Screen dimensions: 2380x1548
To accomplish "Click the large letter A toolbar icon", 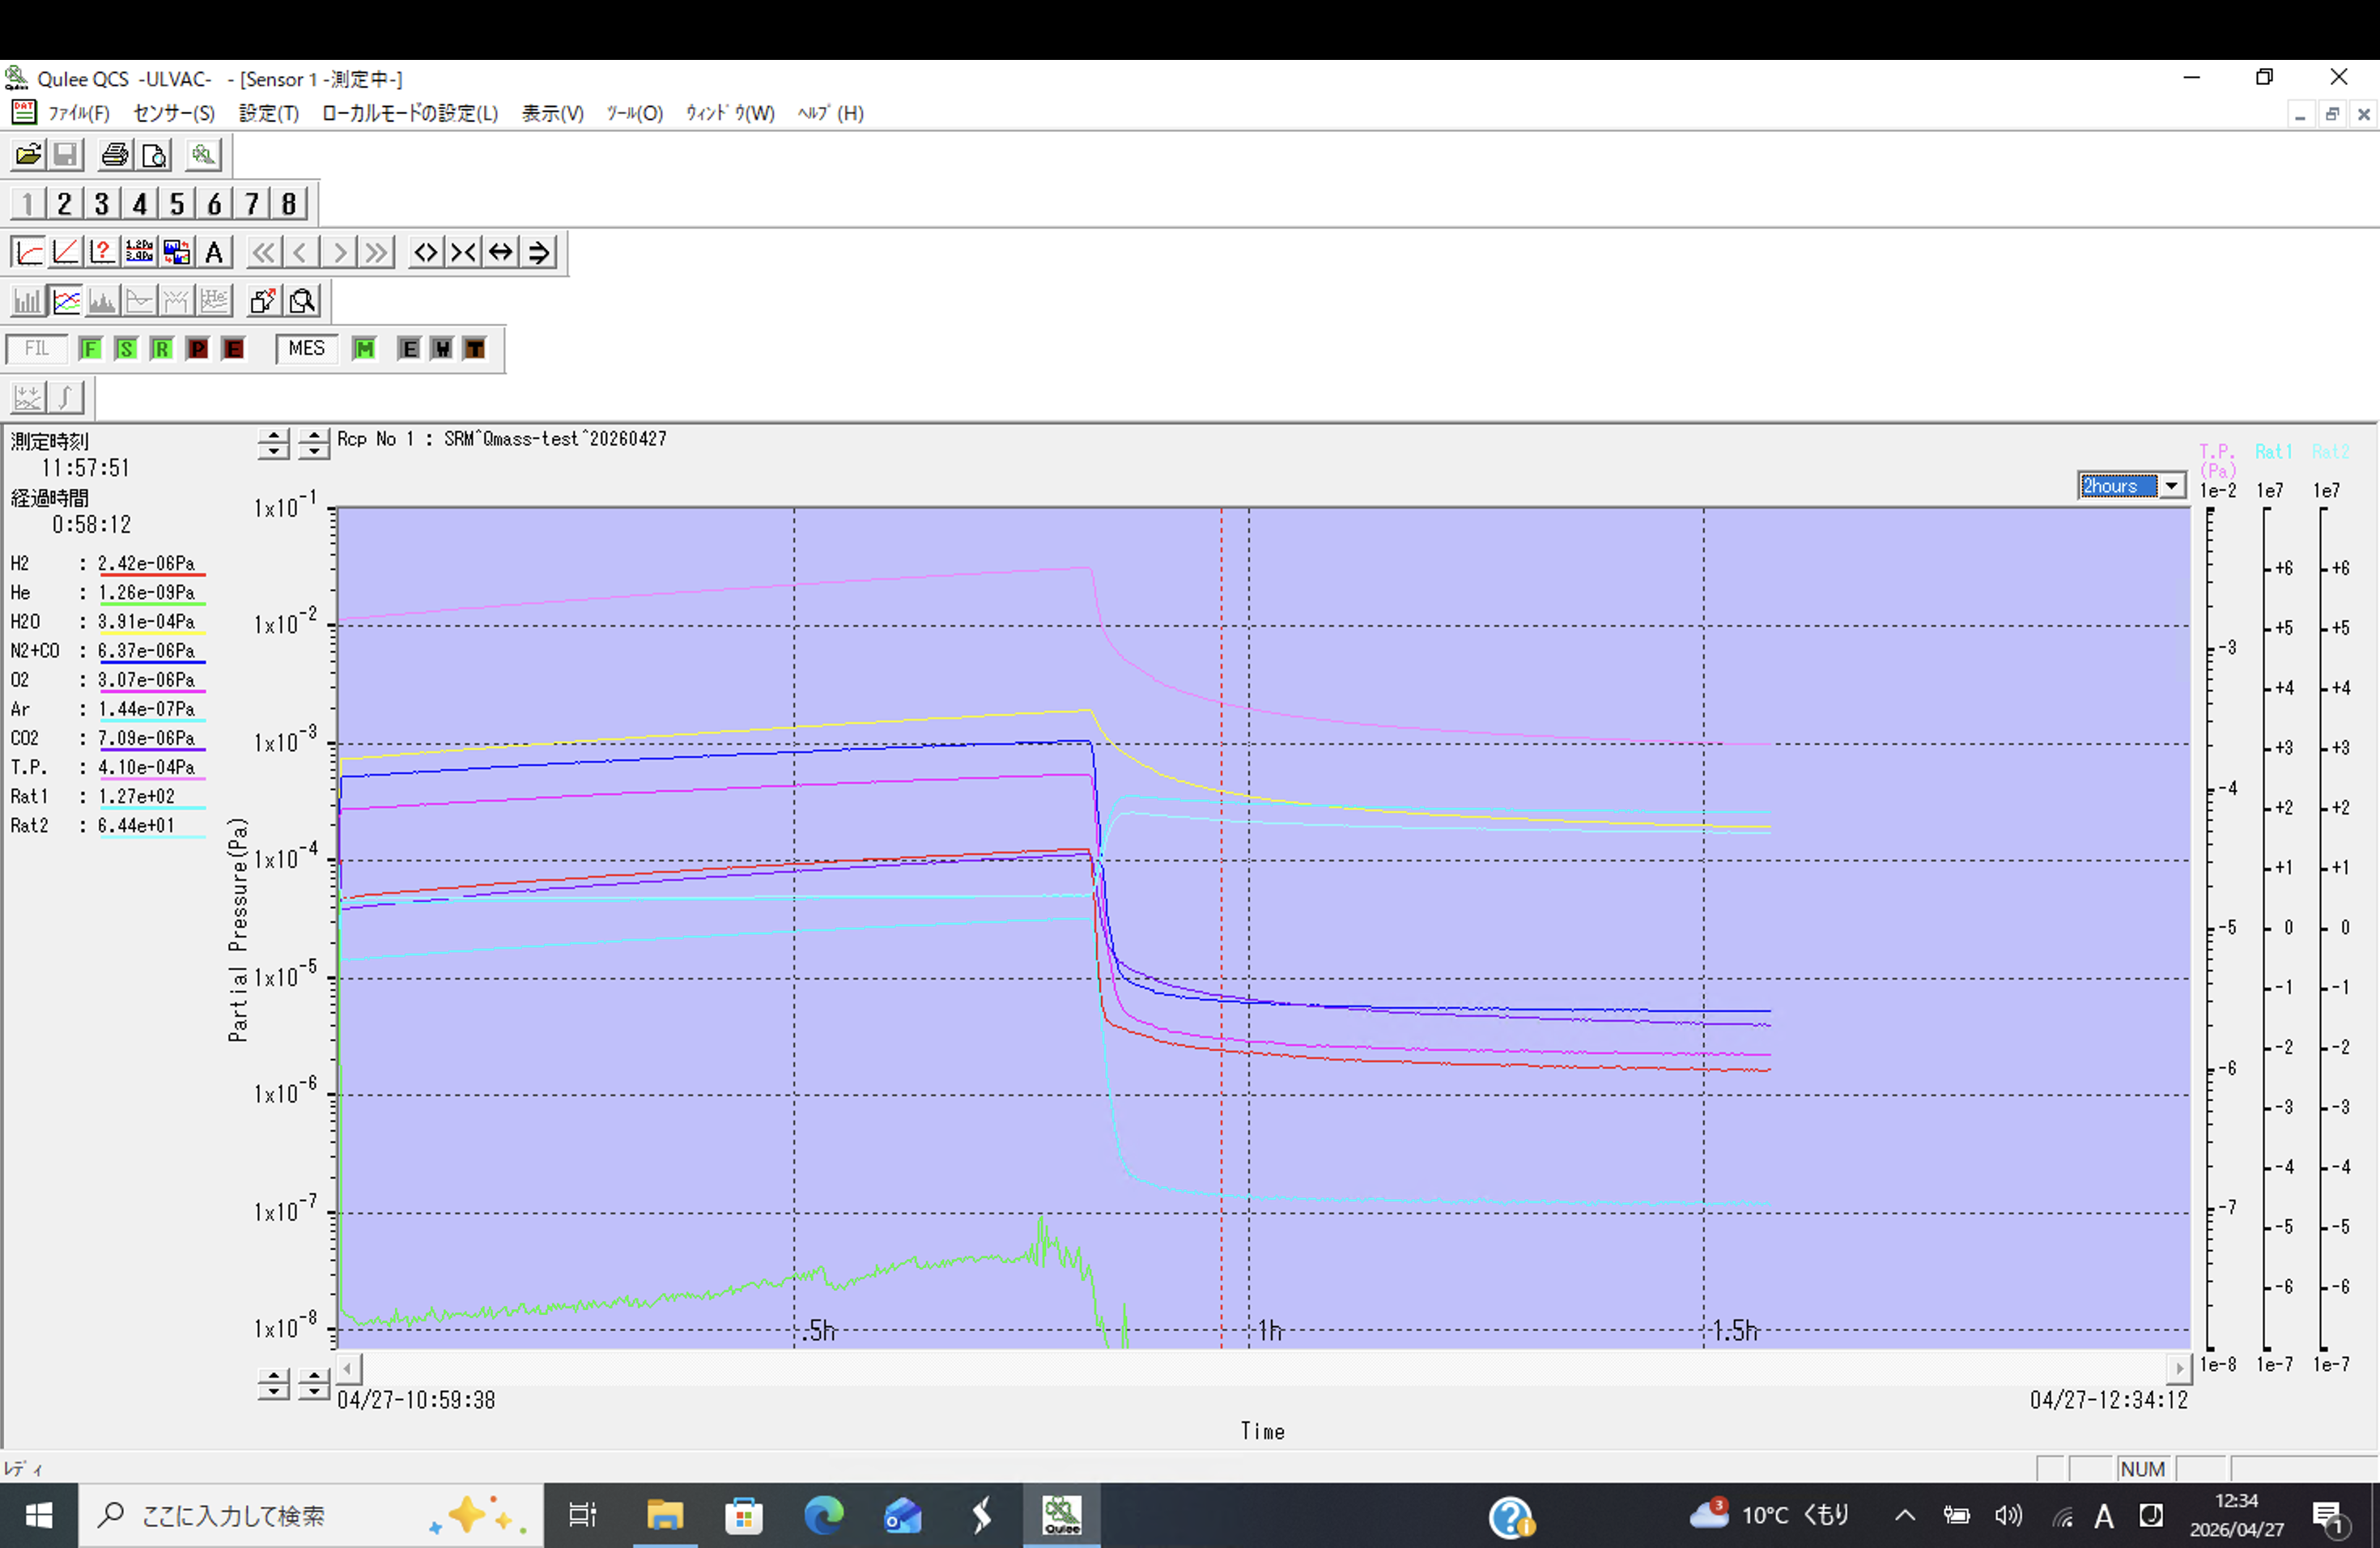I will (x=214, y=252).
